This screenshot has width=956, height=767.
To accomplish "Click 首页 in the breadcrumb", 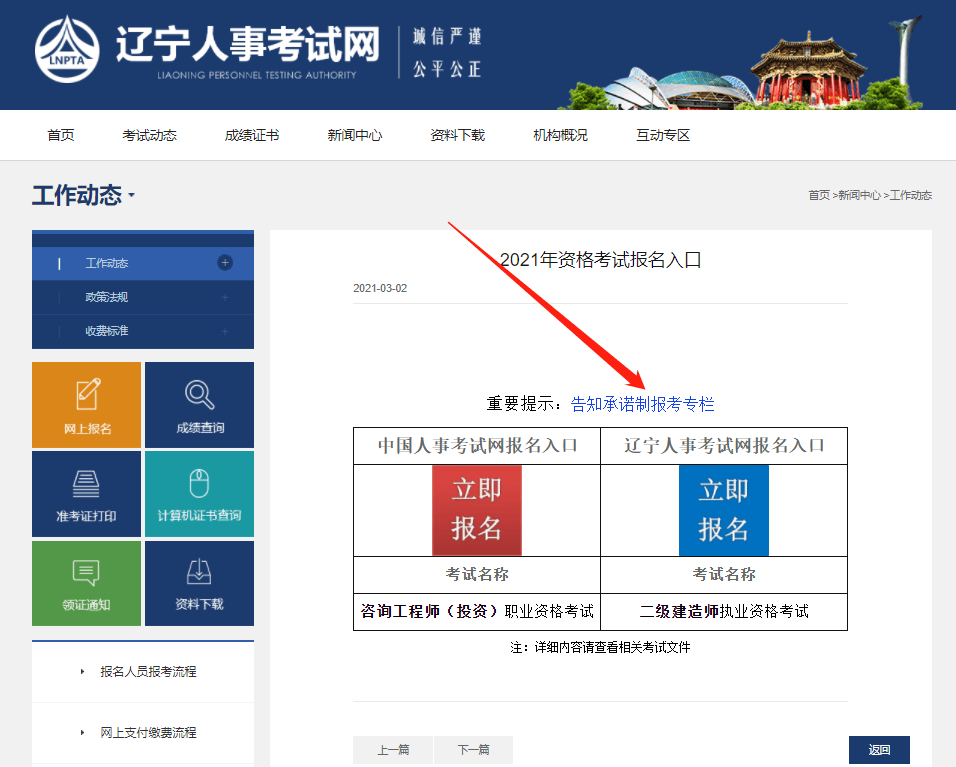I will [x=819, y=195].
